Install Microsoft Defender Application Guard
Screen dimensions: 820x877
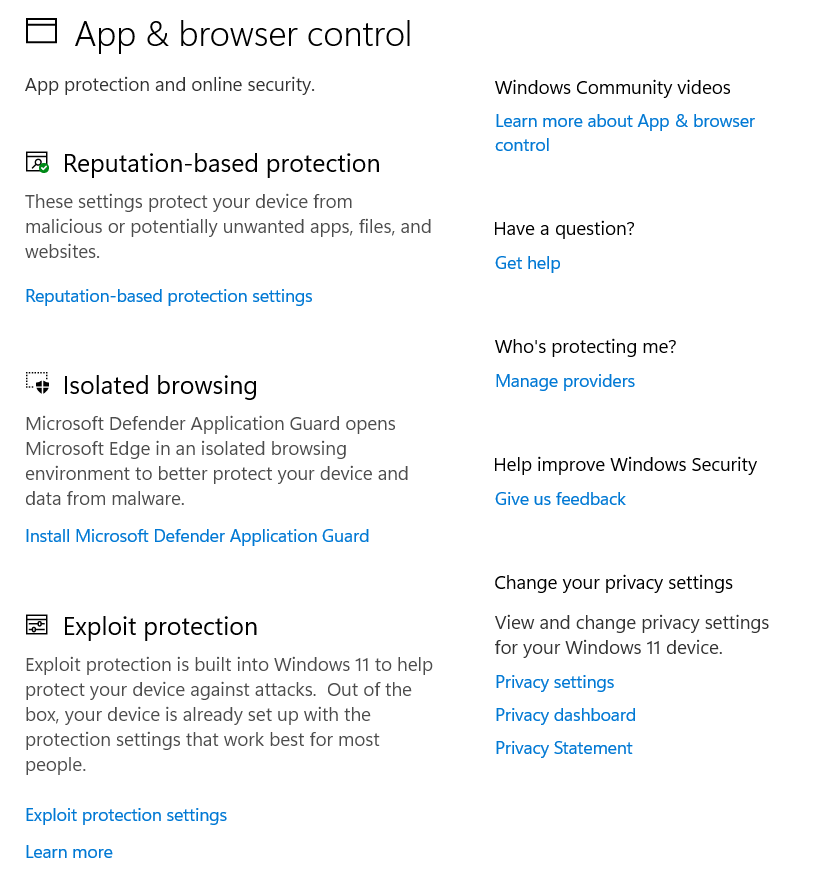click(197, 536)
